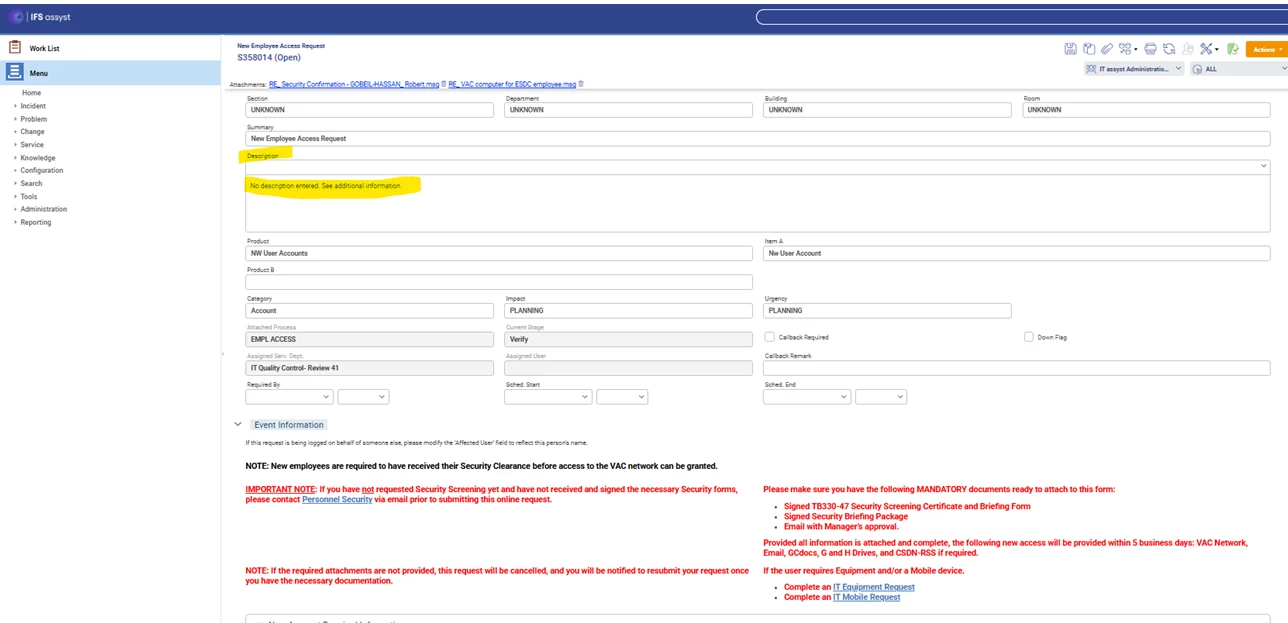Click the Urgency field showing PLANNING
Image resolution: width=1288 pixels, height=623 pixels.
pos(887,311)
